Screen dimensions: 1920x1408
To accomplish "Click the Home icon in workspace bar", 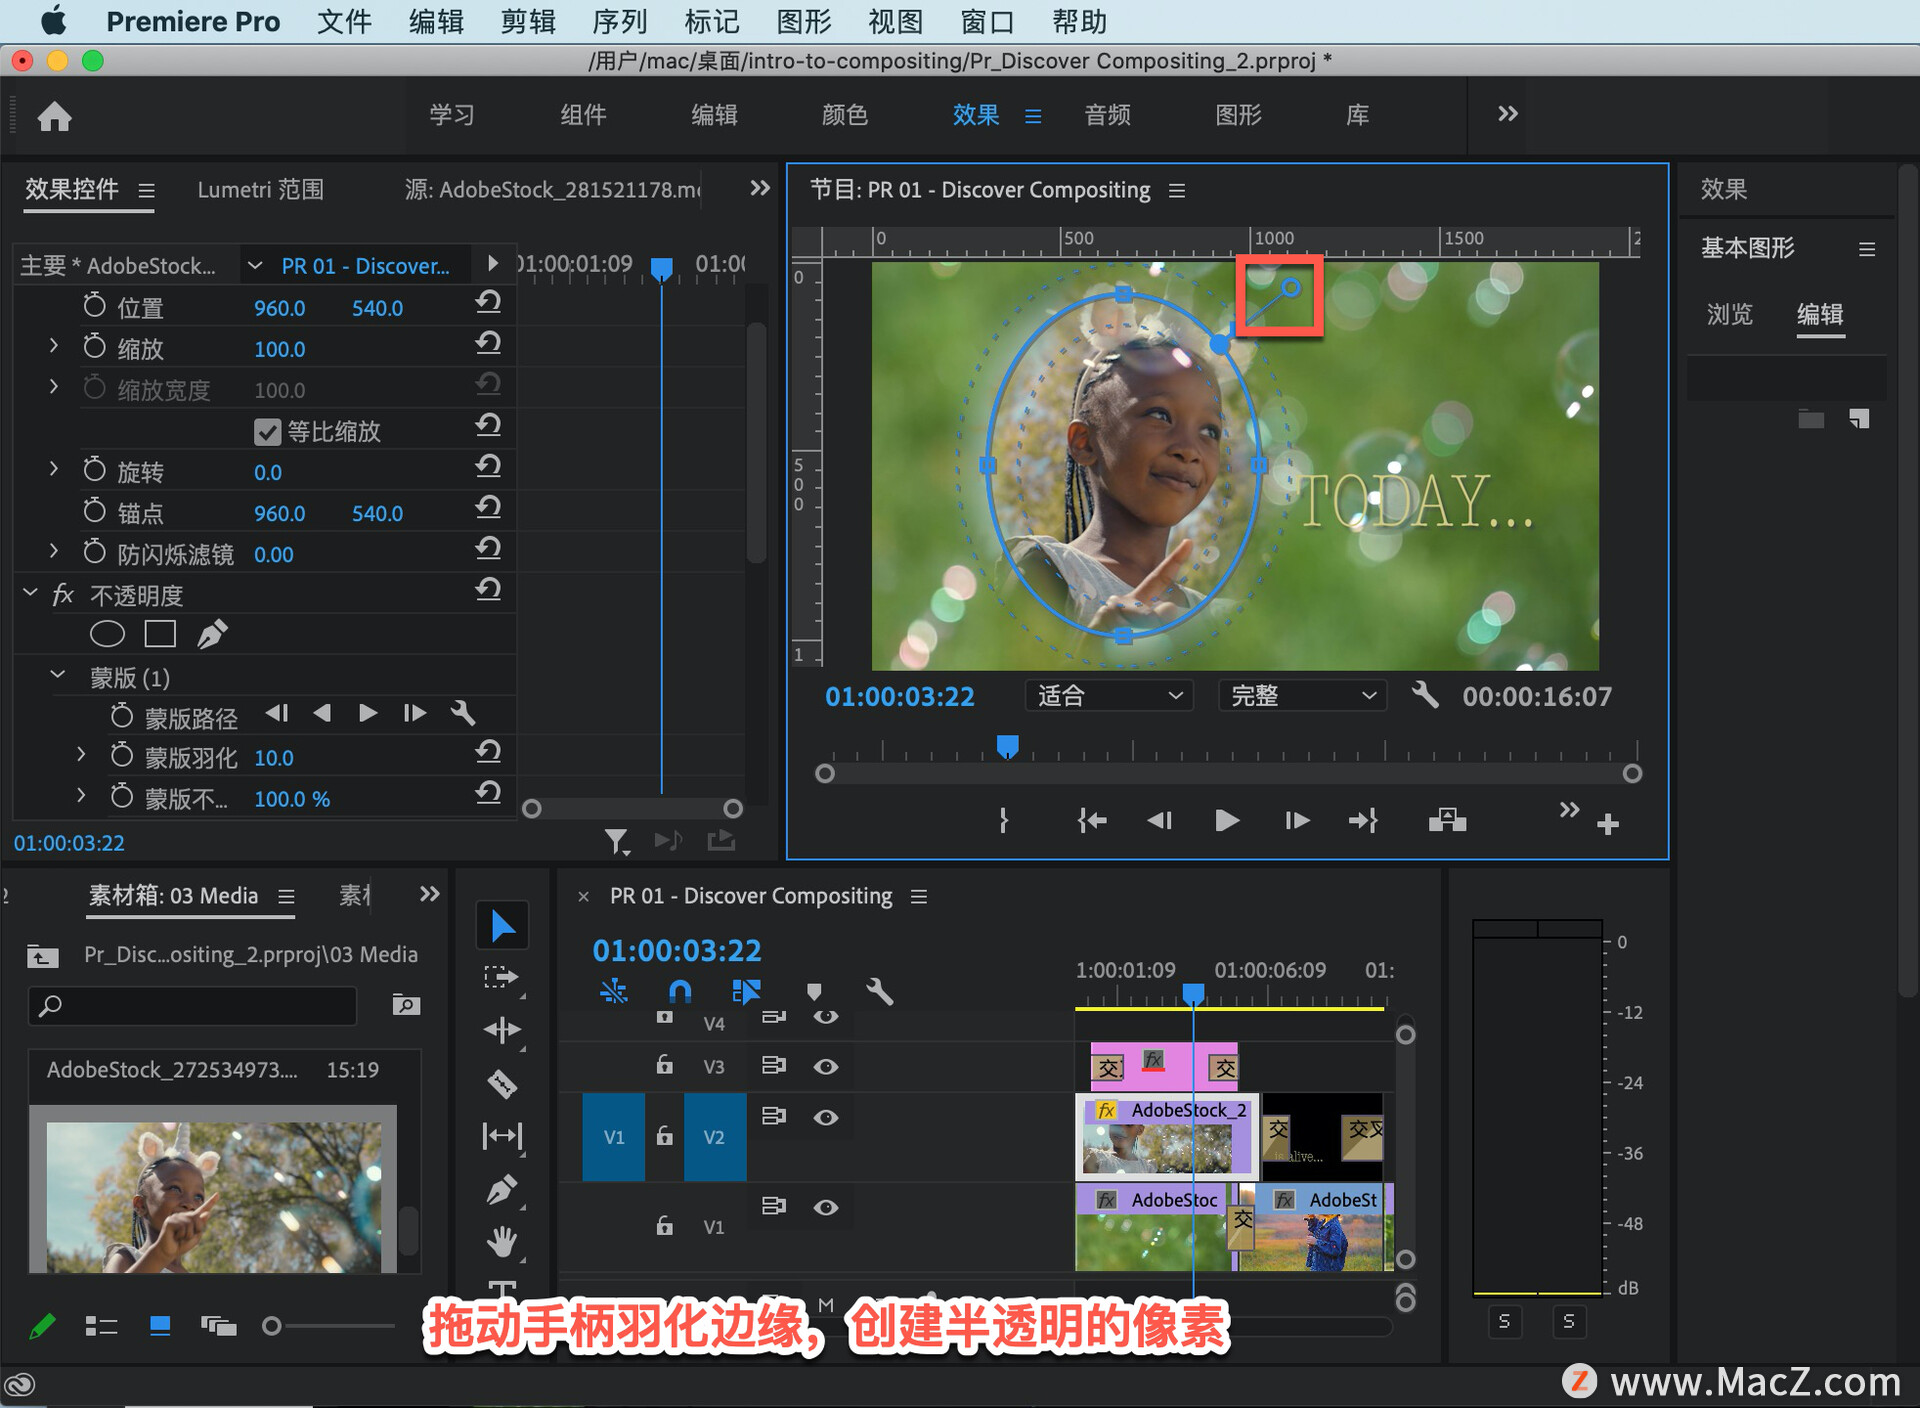I will [54, 116].
